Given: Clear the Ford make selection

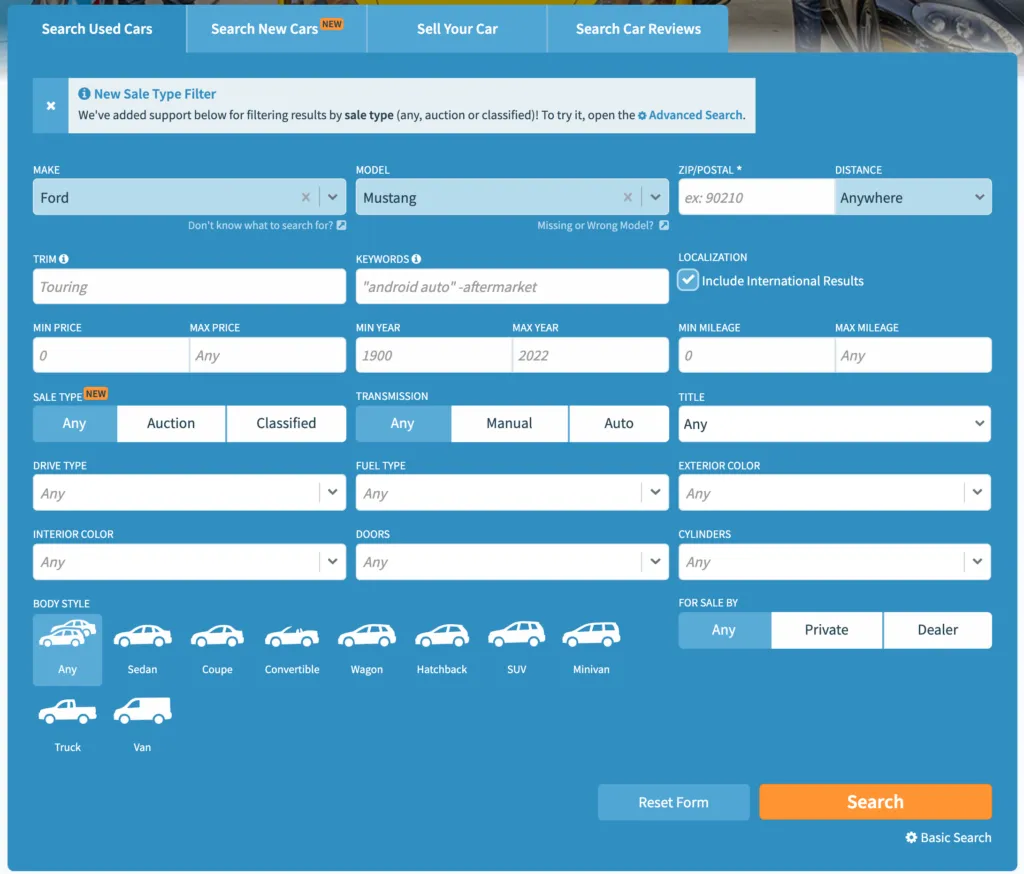Looking at the screenshot, I should (x=306, y=198).
